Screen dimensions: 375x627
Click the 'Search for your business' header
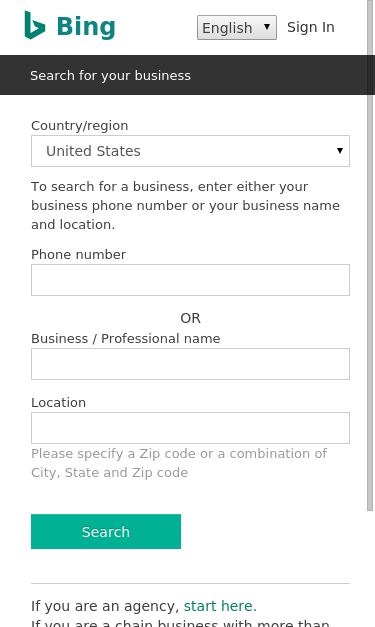click(x=110, y=75)
